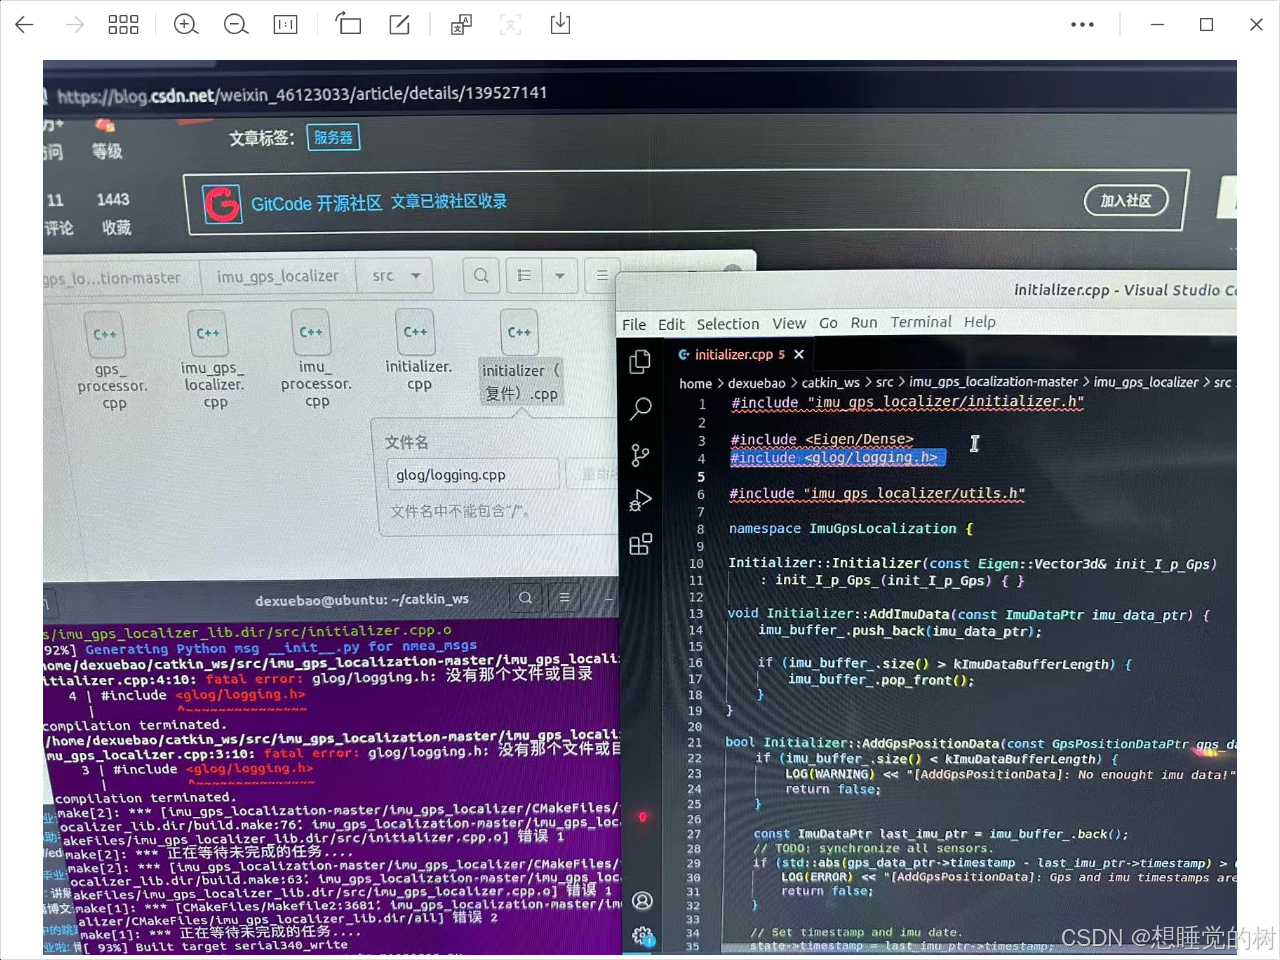Toggle thumbnail grid view in the viewer toolbar
Screen dimensions: 1280x960
click(x=123, y=24)
